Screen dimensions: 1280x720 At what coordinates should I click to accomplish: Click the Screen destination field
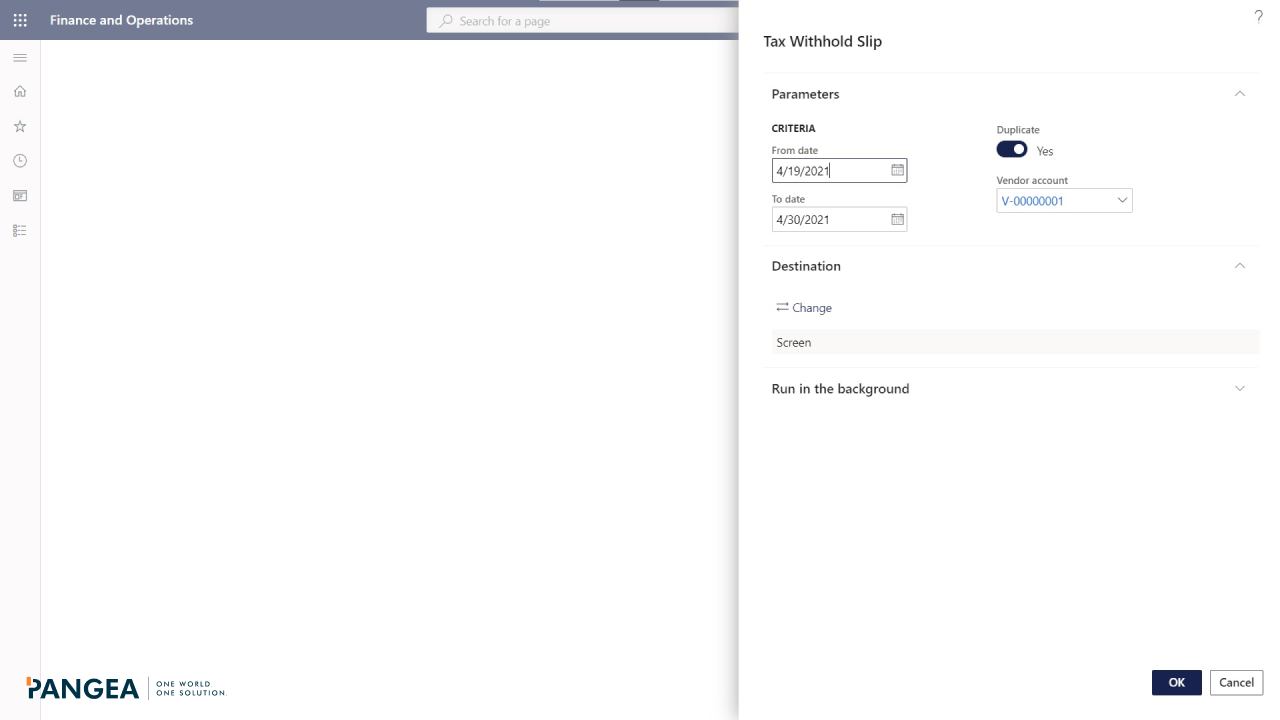(x=1015, y=342)
